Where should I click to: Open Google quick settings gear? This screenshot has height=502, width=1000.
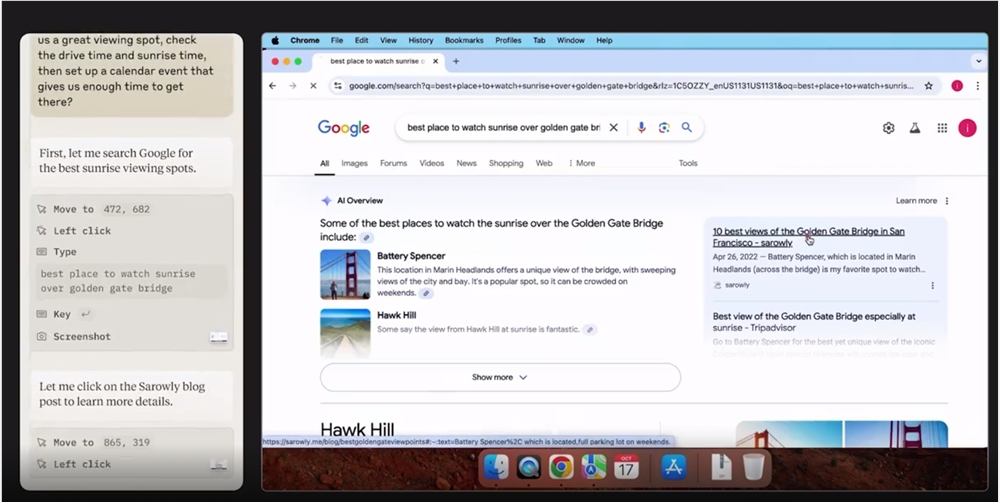click(888, 128)
